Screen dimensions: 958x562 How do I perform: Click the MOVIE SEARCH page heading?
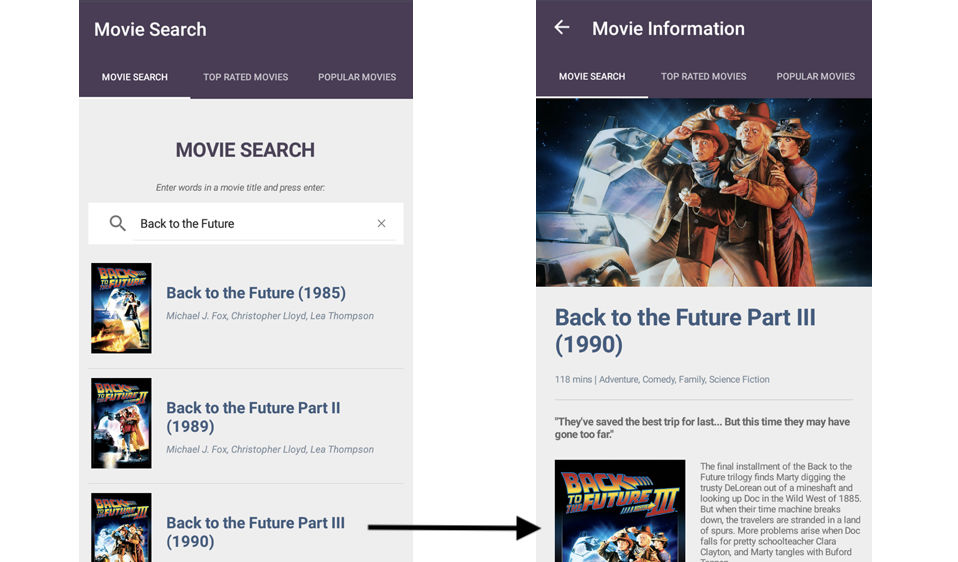point(245,150)
